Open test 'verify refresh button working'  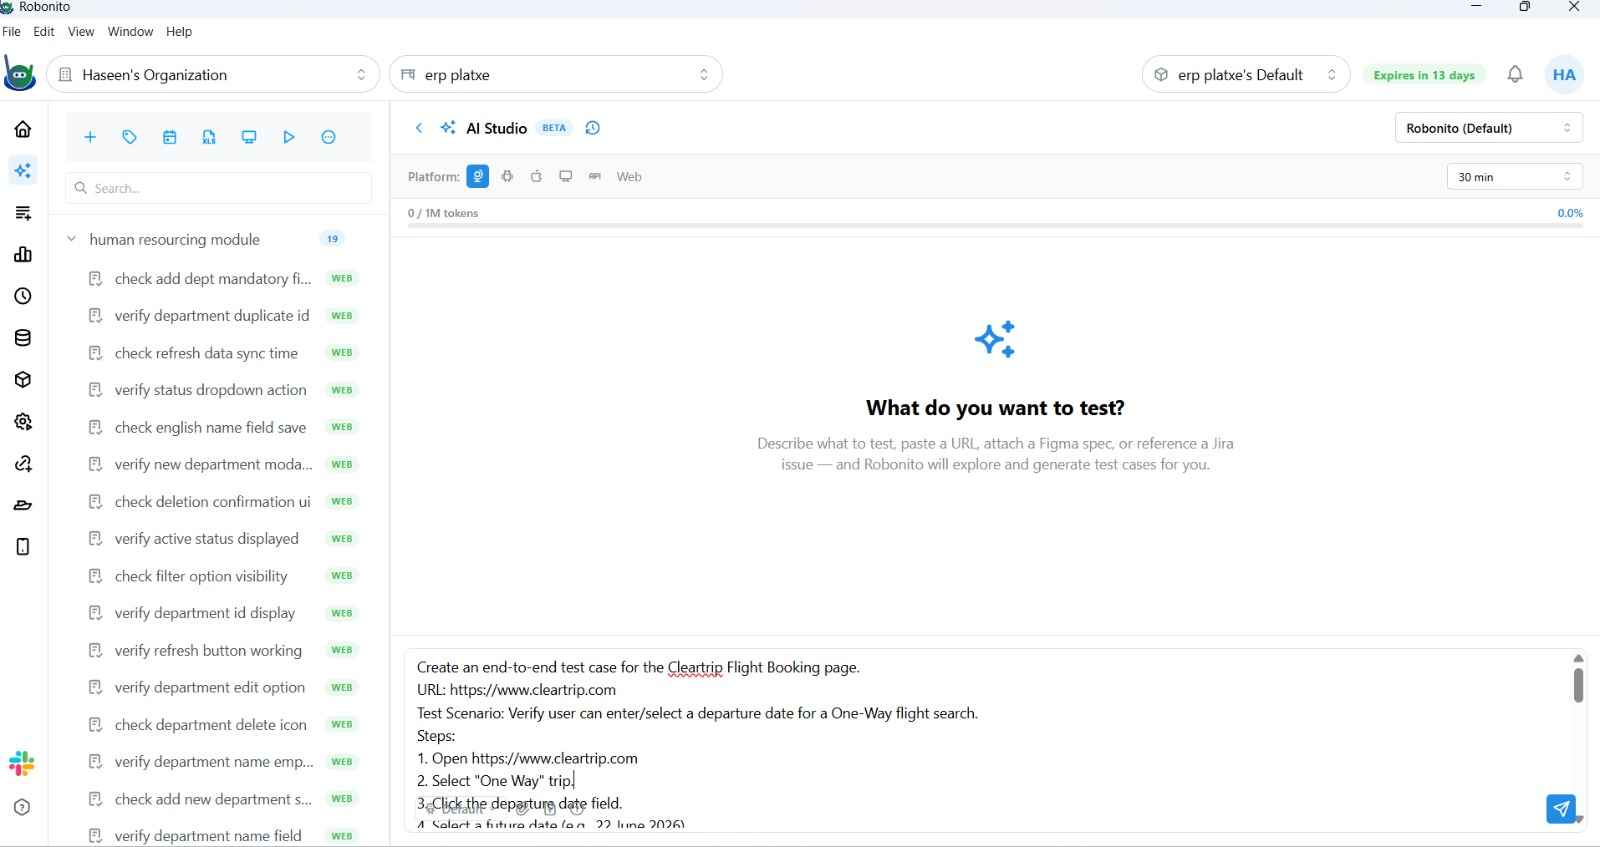208,651
